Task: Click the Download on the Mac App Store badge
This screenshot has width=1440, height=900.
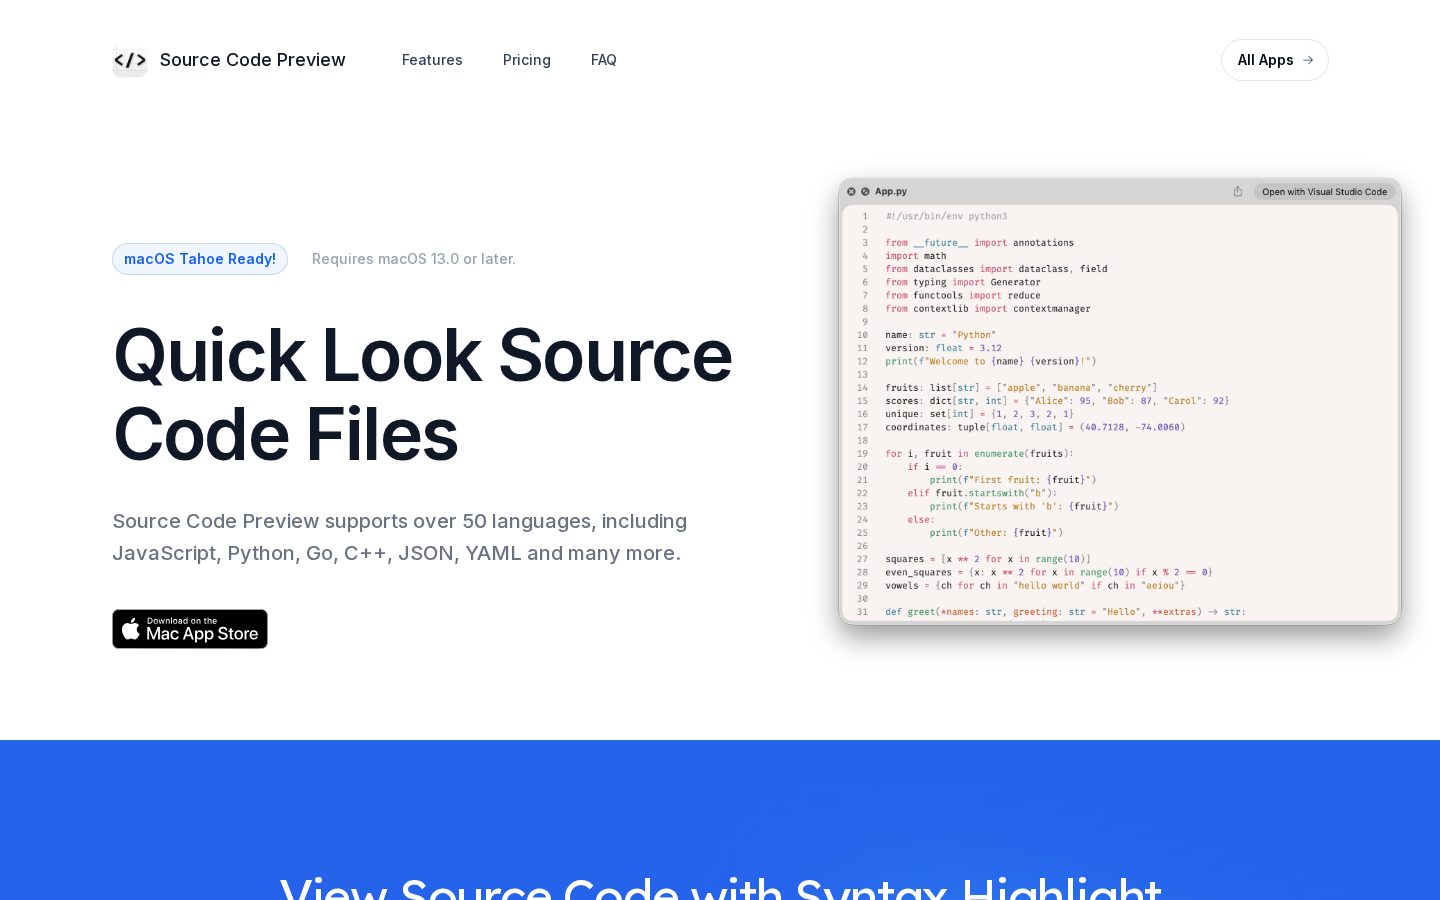Action: click(190, 629)
